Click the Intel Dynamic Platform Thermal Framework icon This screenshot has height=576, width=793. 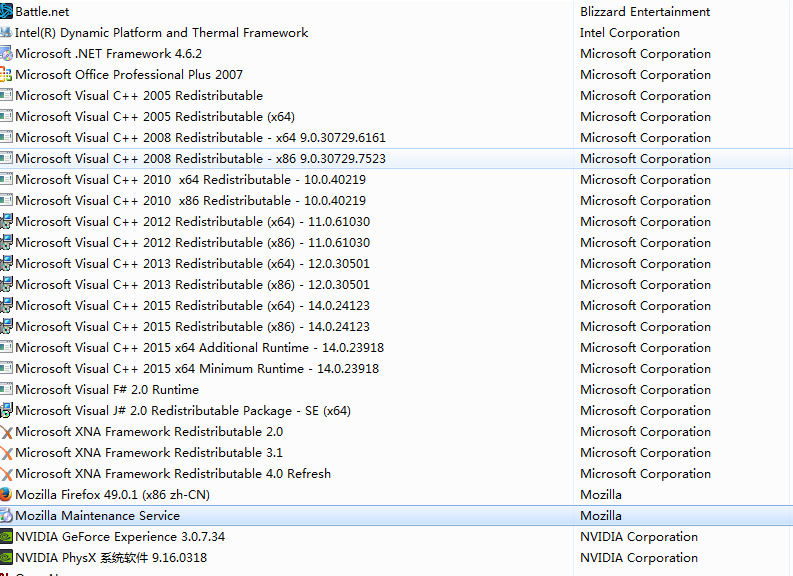click(x=6, y=32)
